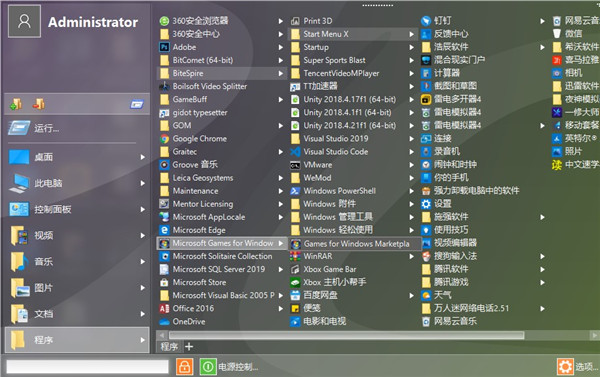Add a new tab with plus button
This screenshot has width=600, height=377.
[189, 346]
